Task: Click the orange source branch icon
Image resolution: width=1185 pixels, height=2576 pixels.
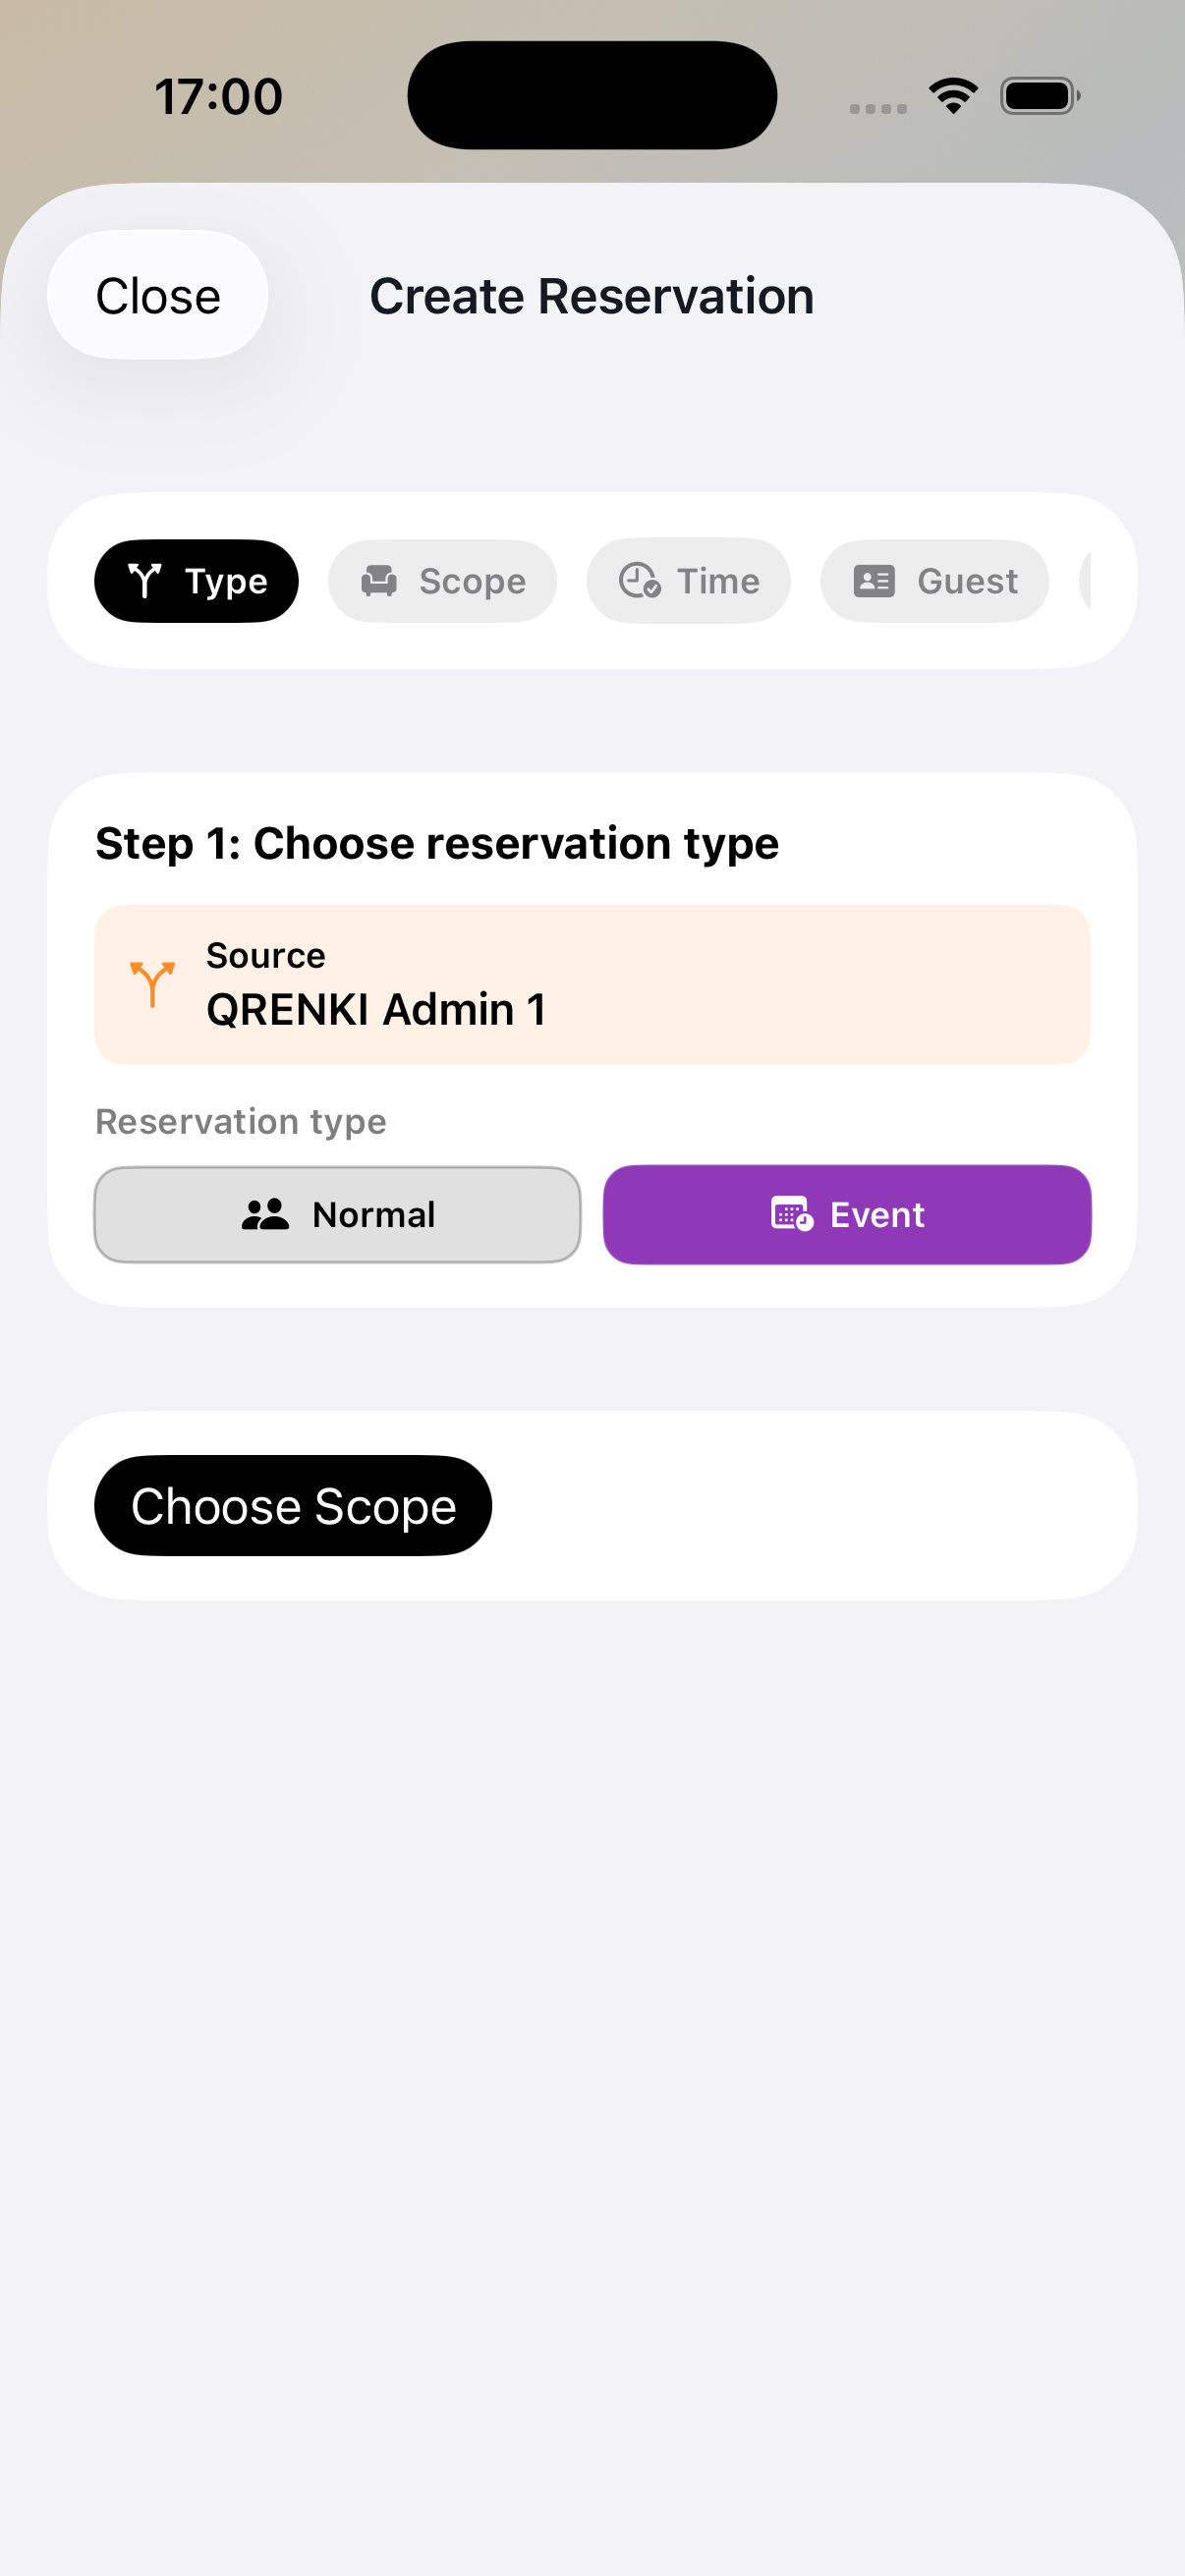Action: (x=152, y=985)
